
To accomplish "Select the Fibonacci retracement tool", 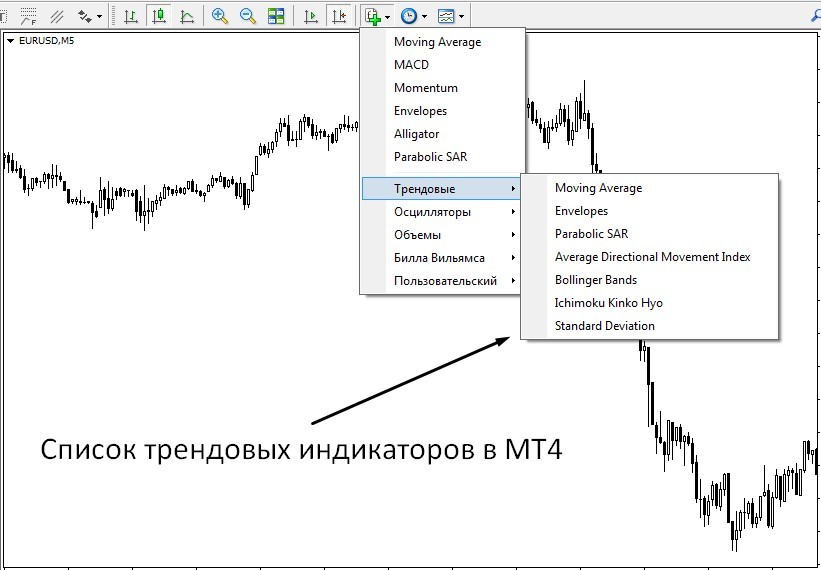I will (28, 16).
